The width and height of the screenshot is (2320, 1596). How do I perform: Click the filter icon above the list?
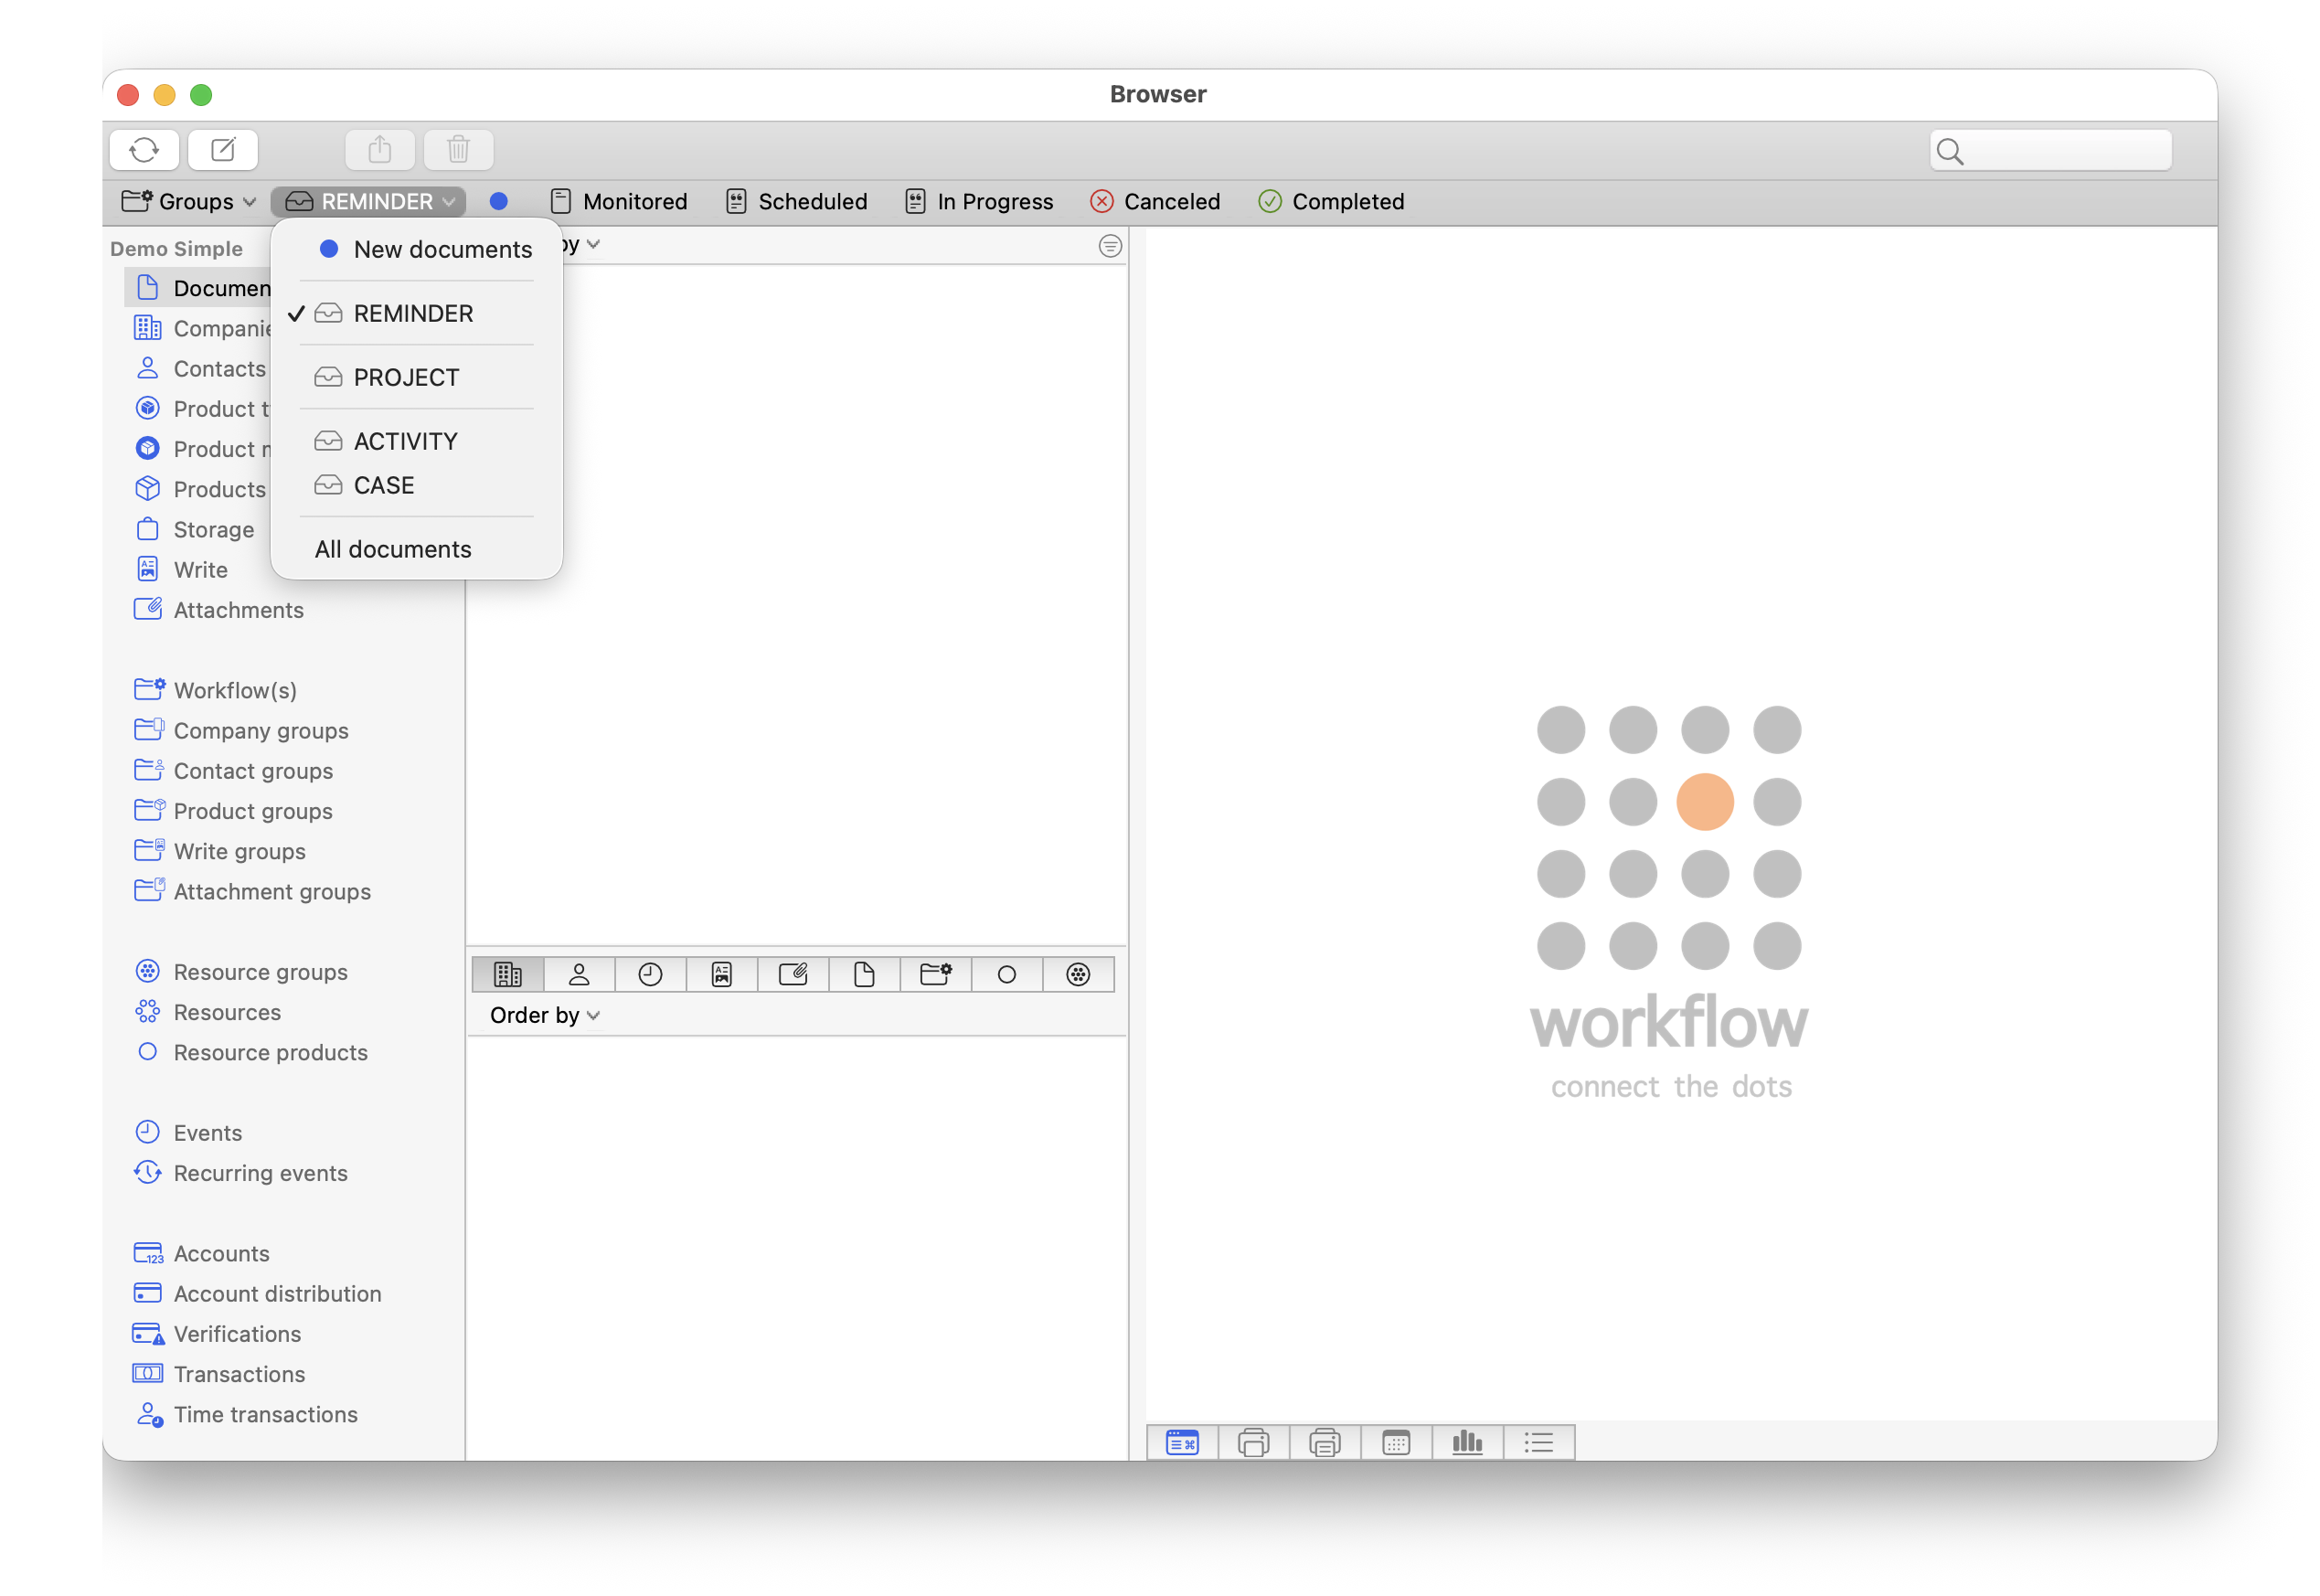click(x=1110, y=246)
